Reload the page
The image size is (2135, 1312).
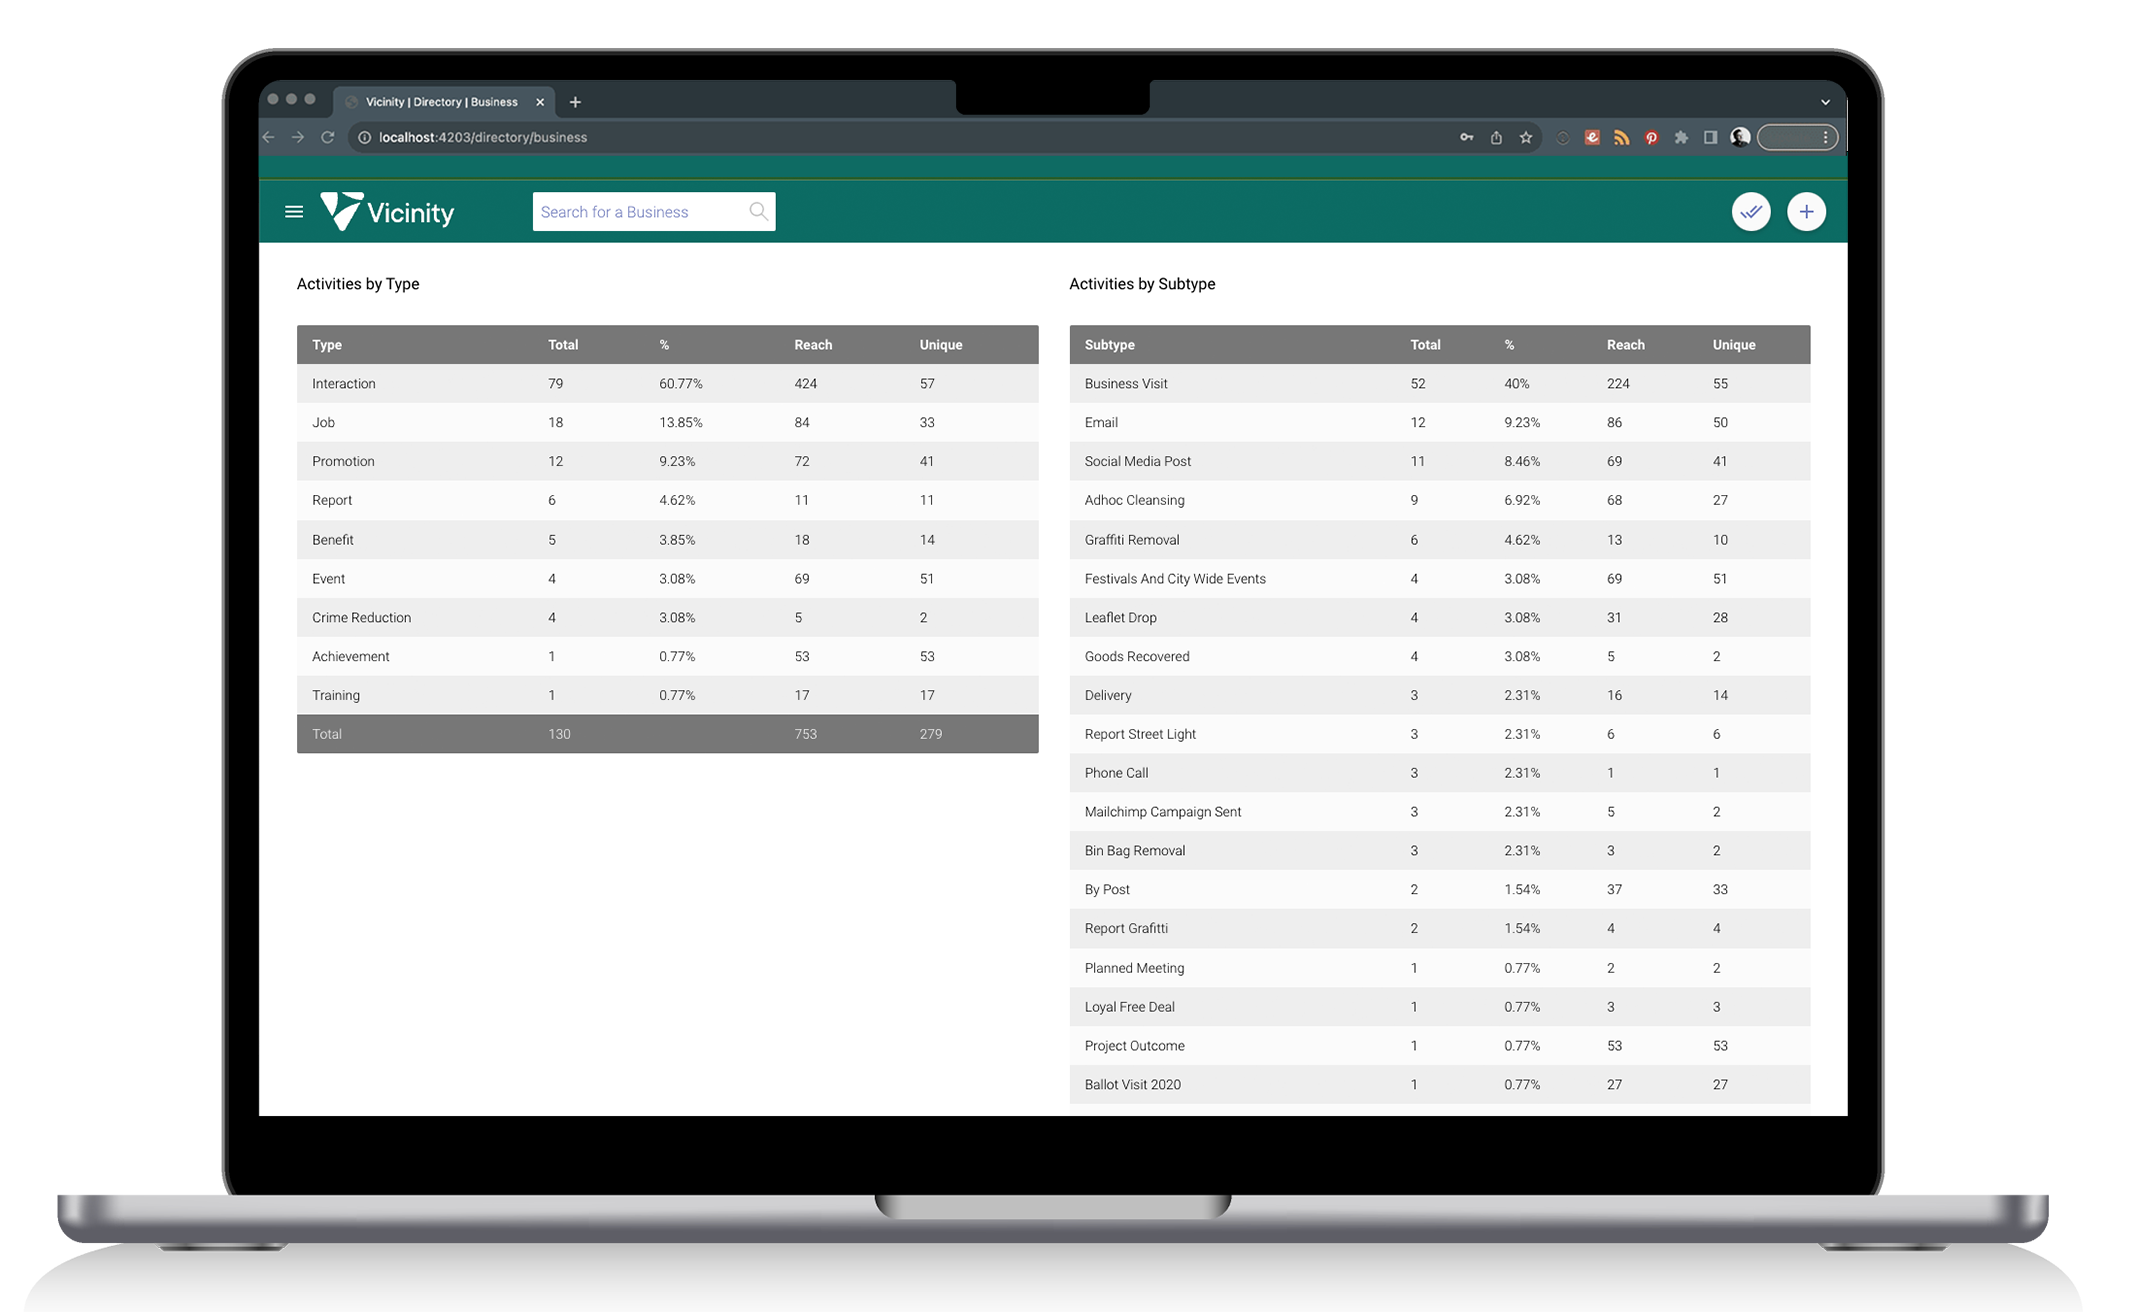(327, 138)
